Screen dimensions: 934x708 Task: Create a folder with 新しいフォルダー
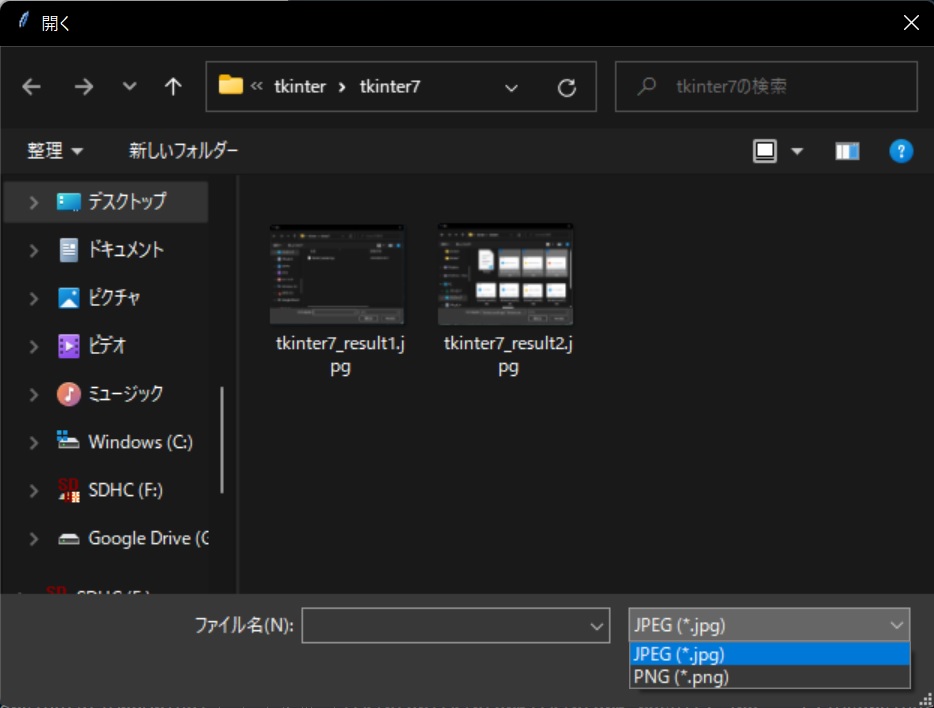point(184,151)
